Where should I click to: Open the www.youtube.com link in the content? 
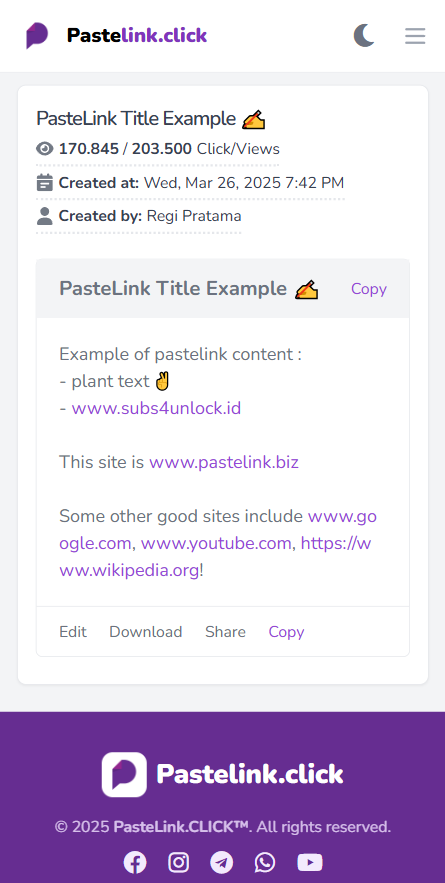pyautogui.click(x=216, y=543)
